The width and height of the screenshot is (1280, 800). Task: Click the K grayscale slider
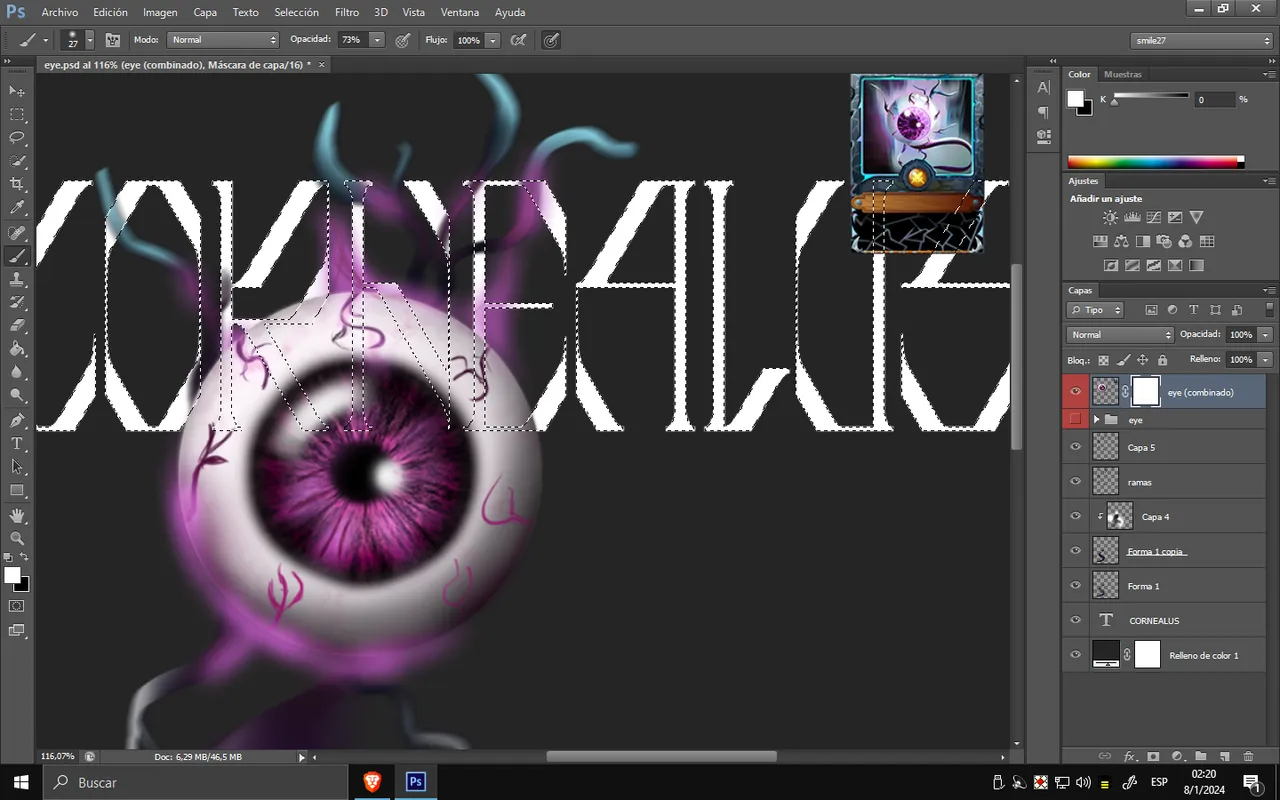click(1151, 98)
